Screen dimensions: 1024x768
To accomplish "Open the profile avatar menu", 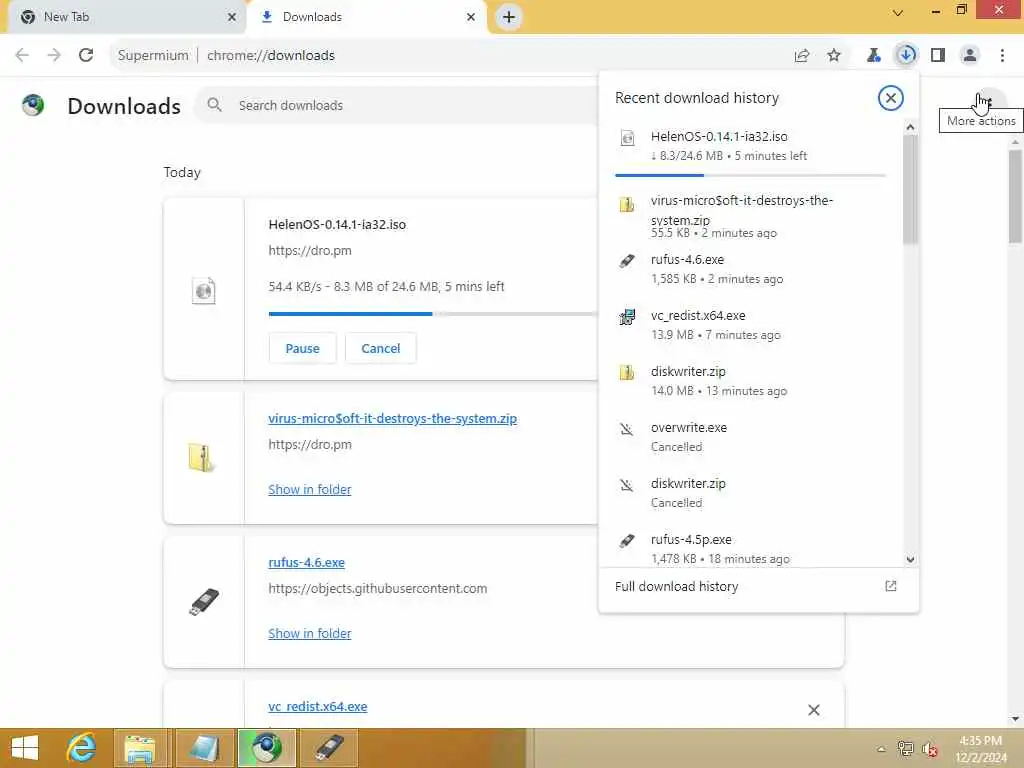I will tap(970, 55).
